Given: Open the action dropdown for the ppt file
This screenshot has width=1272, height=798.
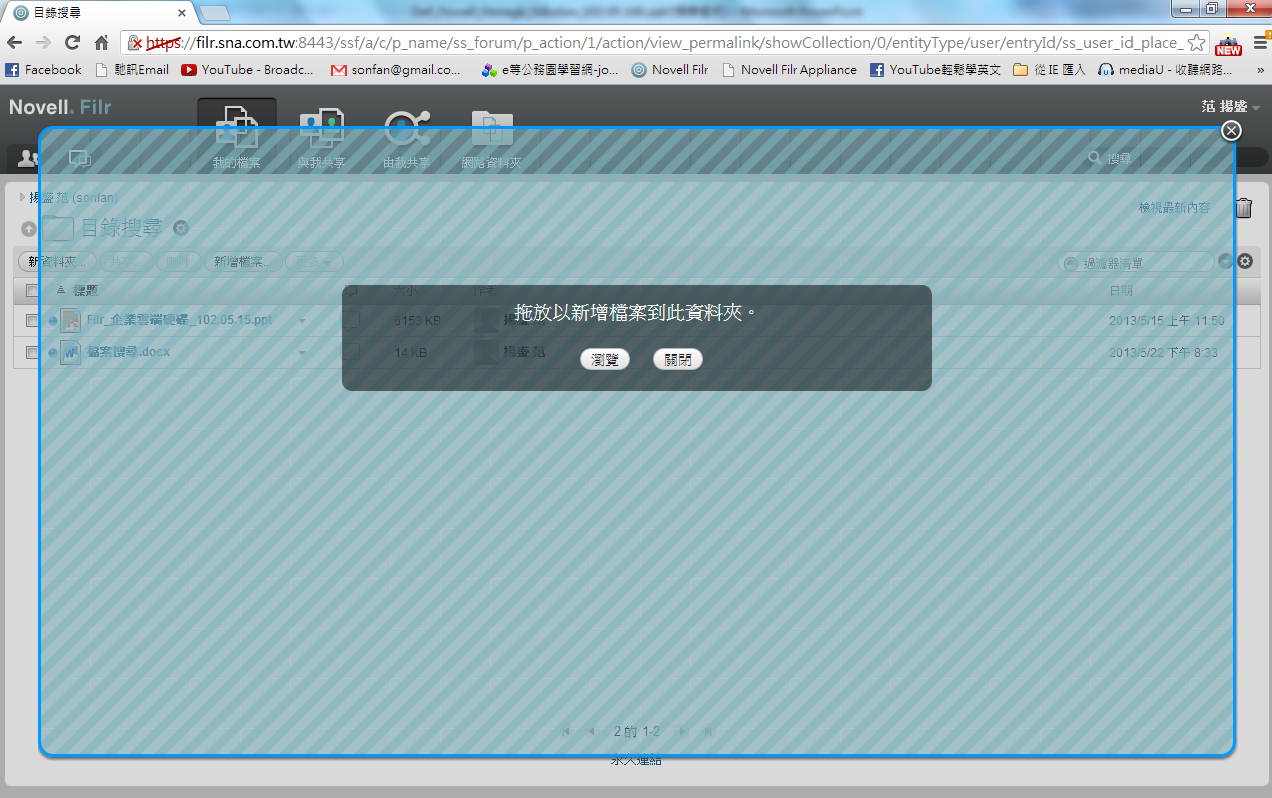Looking at the screenshot, I should [302, 321].
